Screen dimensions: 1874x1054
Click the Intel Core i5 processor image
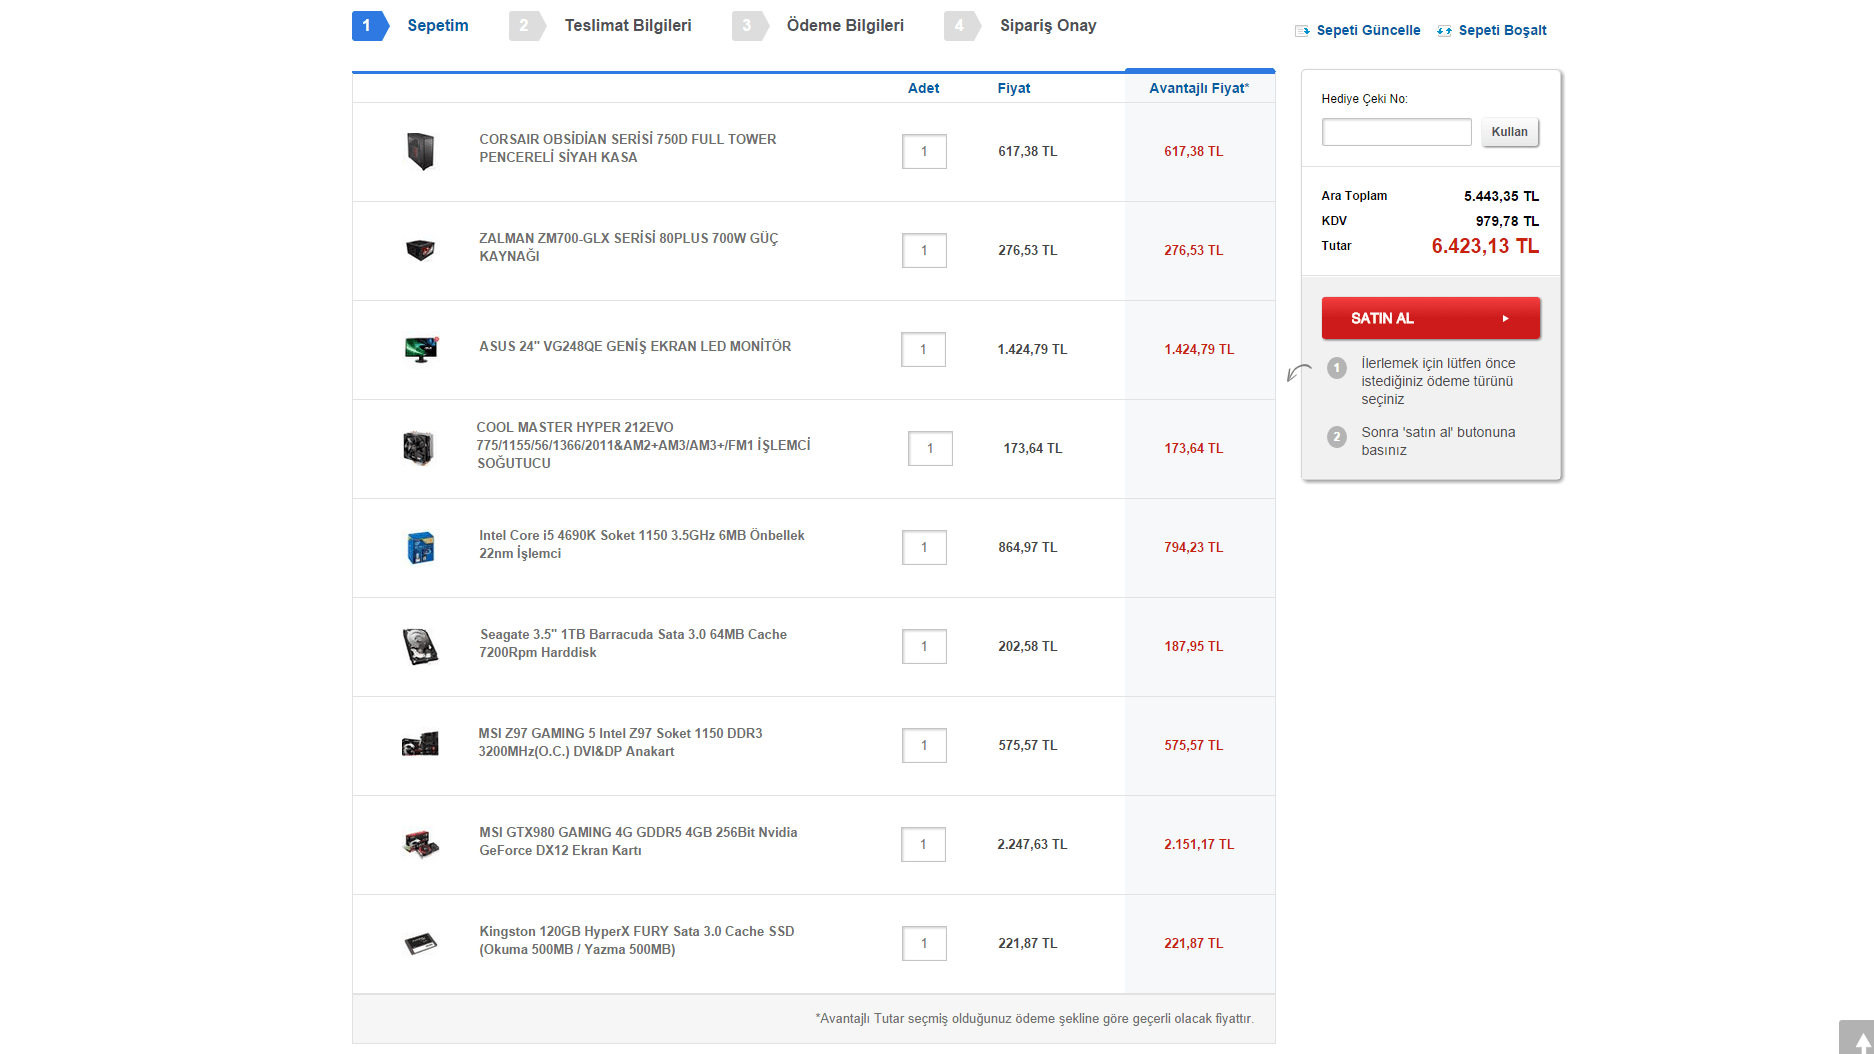(x=421, y=547)
